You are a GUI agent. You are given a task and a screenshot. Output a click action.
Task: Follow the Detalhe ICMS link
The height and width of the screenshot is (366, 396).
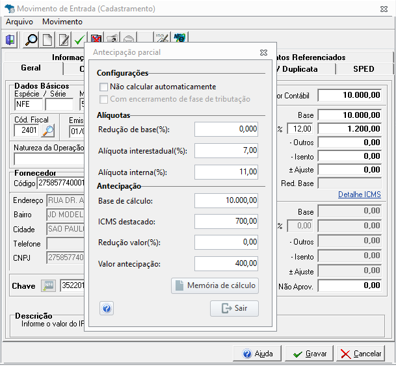click(359, 194)
